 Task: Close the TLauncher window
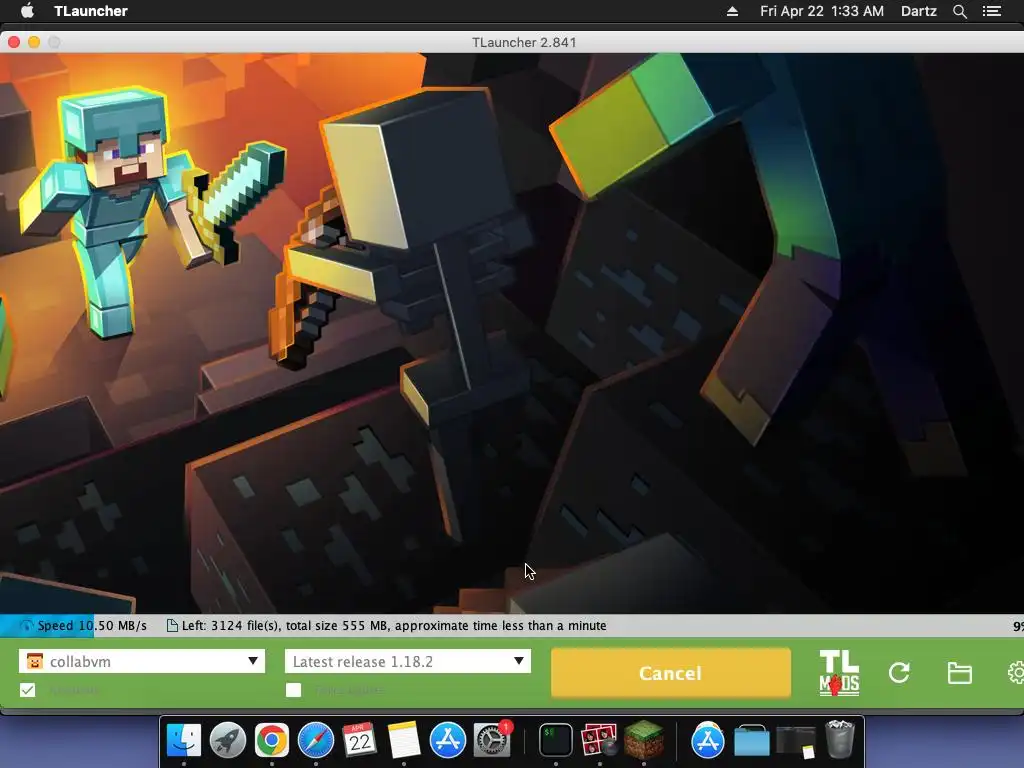click(x=14, y=42)
